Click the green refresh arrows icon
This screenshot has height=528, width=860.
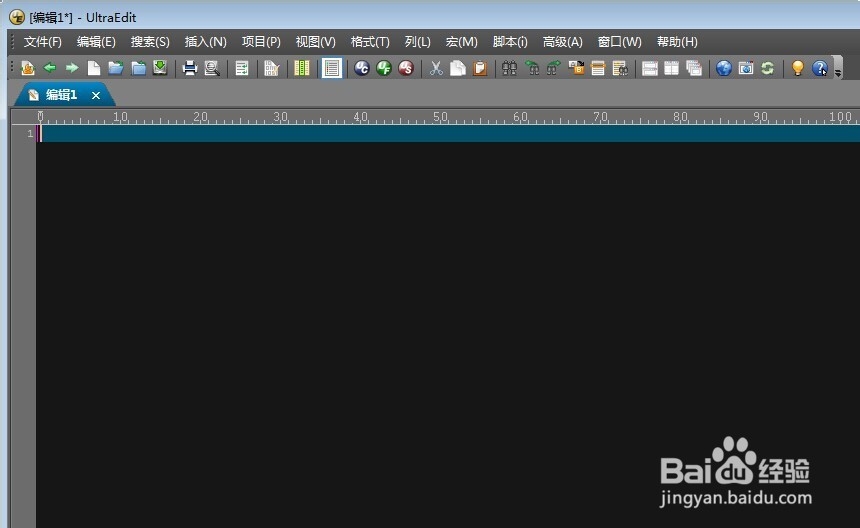(x=767, y=68)
